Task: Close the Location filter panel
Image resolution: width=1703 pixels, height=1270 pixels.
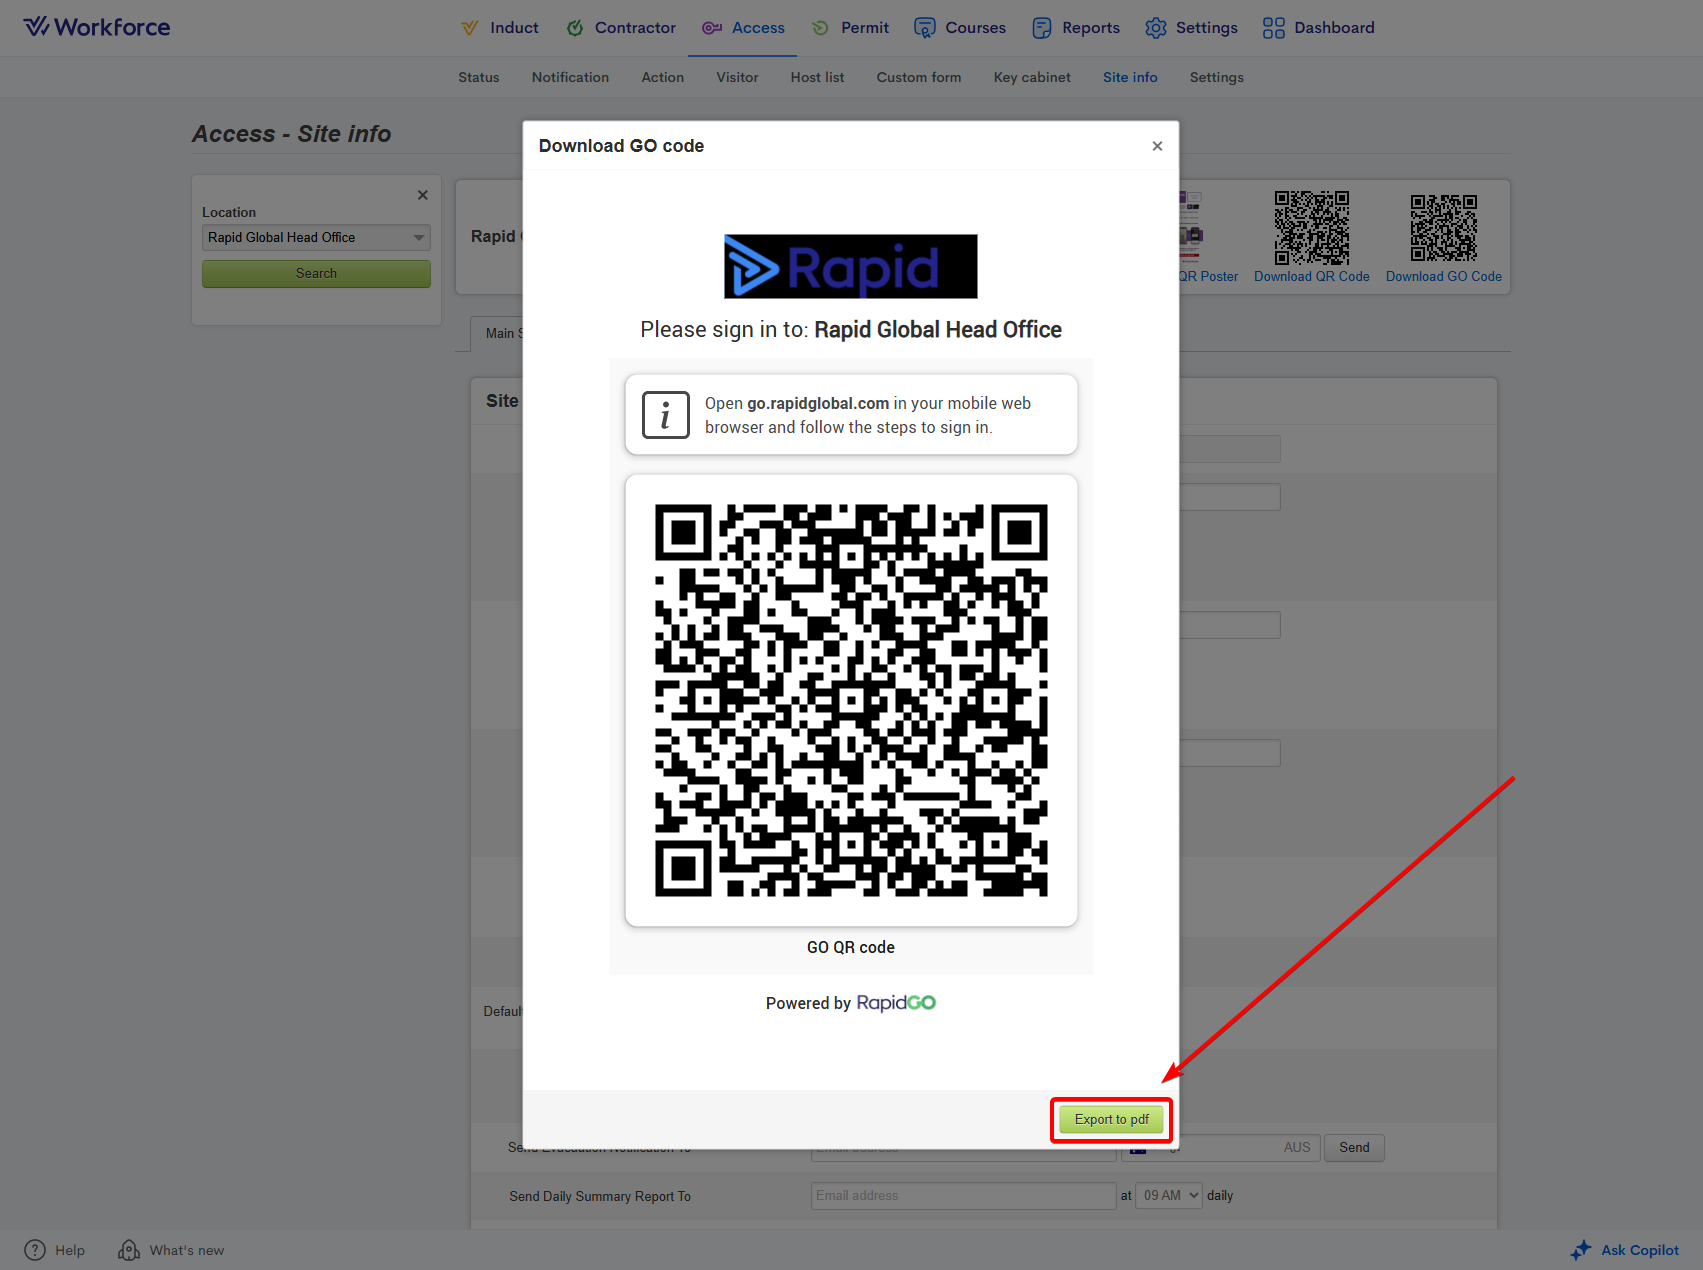Action: (x=423, y=195)
